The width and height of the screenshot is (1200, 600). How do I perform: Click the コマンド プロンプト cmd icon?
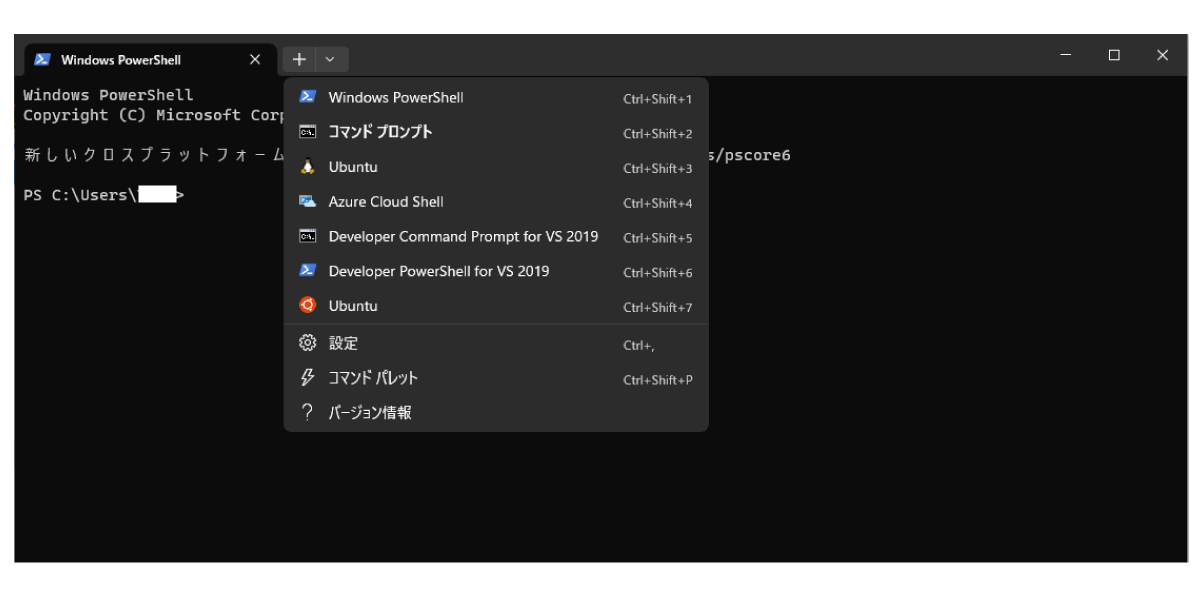point(308,132)
